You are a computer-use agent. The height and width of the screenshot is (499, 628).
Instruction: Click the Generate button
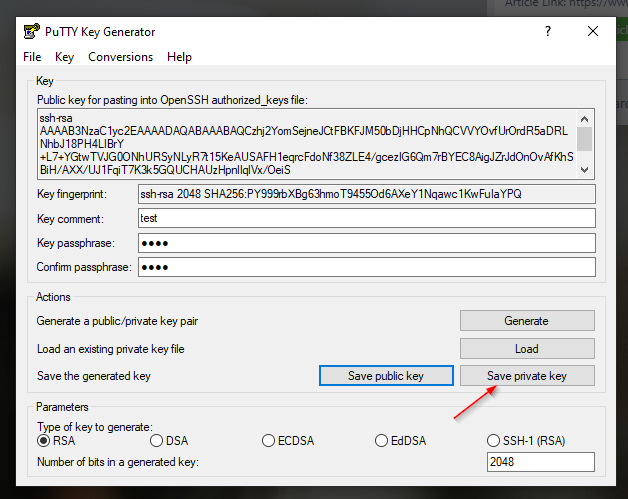pyautogui.click(x=527, y=321)
